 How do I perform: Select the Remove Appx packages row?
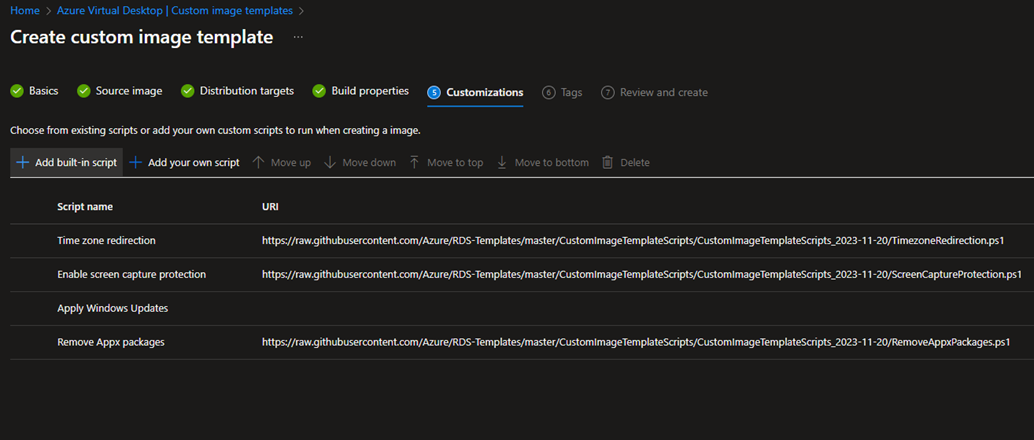pyautogui.click(x=522, y=342)
